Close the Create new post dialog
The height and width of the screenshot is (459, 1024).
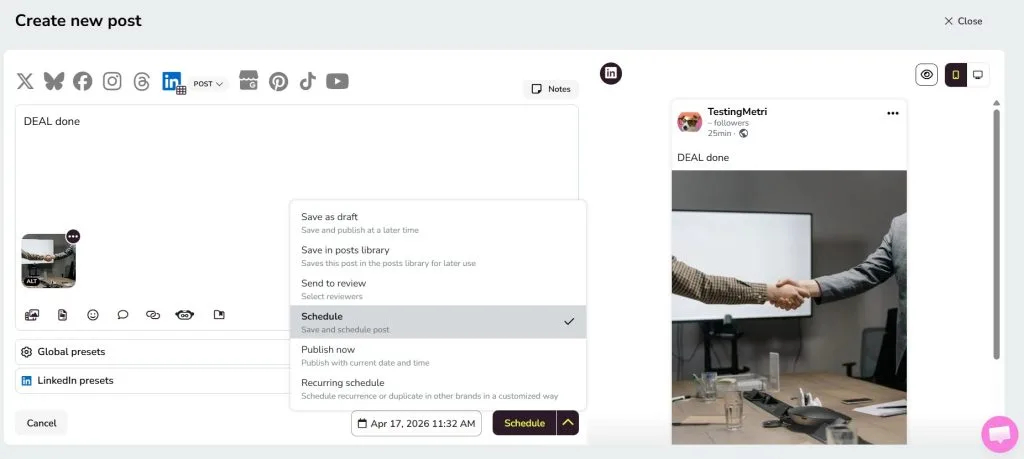click(x=963, y=21)
